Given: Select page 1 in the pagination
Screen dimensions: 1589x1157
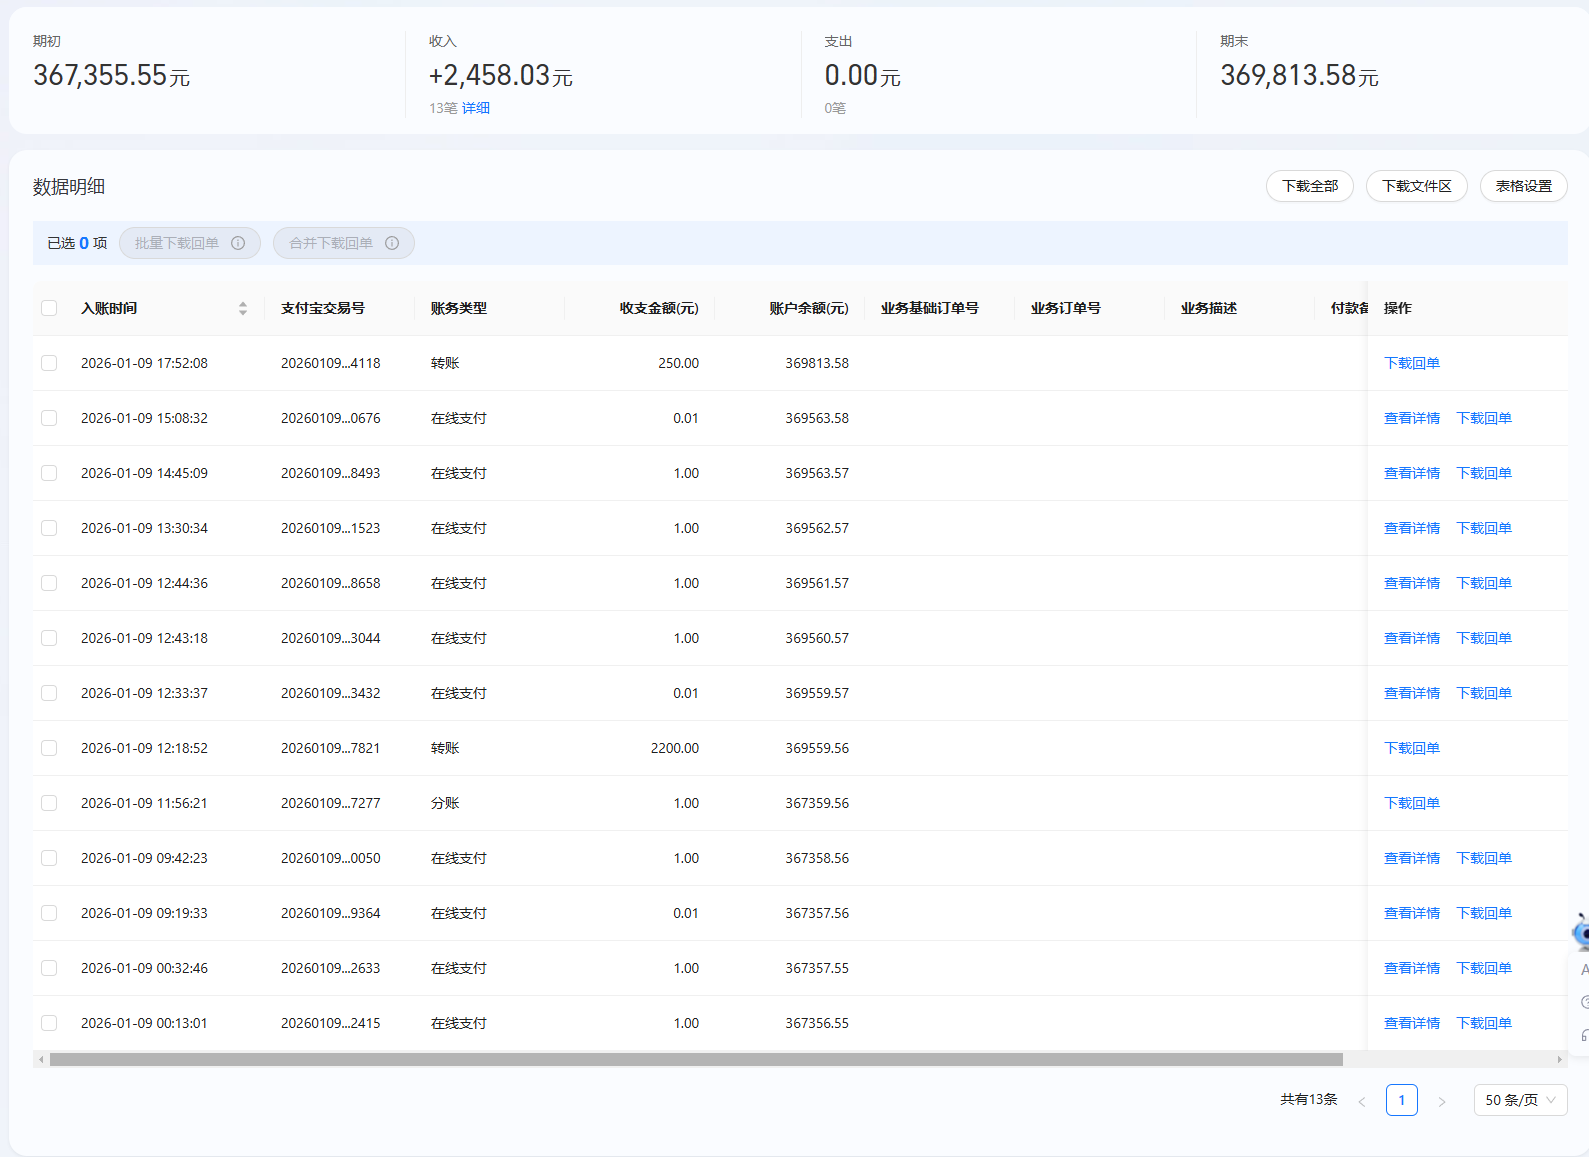Looking at the screenshot, I should pos(1401,1100).
